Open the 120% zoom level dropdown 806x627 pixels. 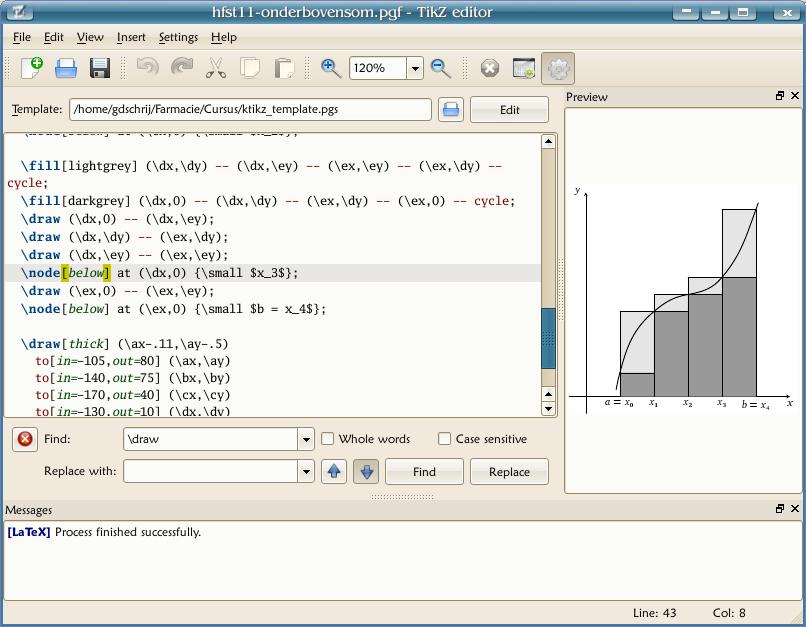[x=414, y=68]
